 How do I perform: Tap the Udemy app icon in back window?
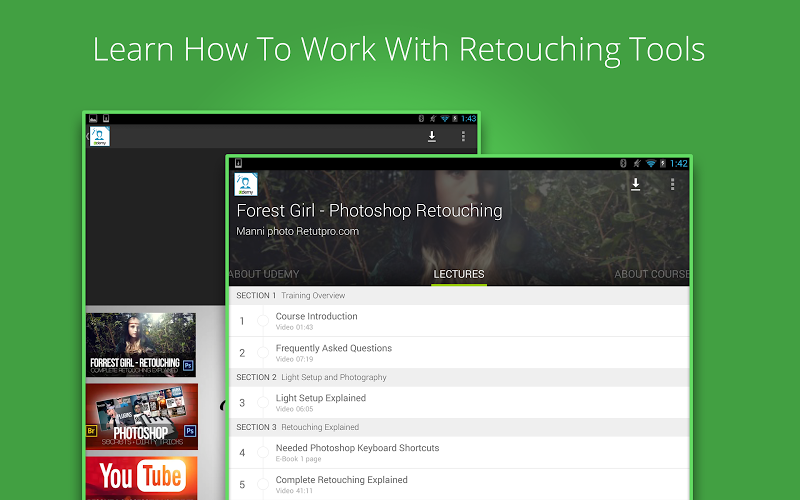click(99, 136)
